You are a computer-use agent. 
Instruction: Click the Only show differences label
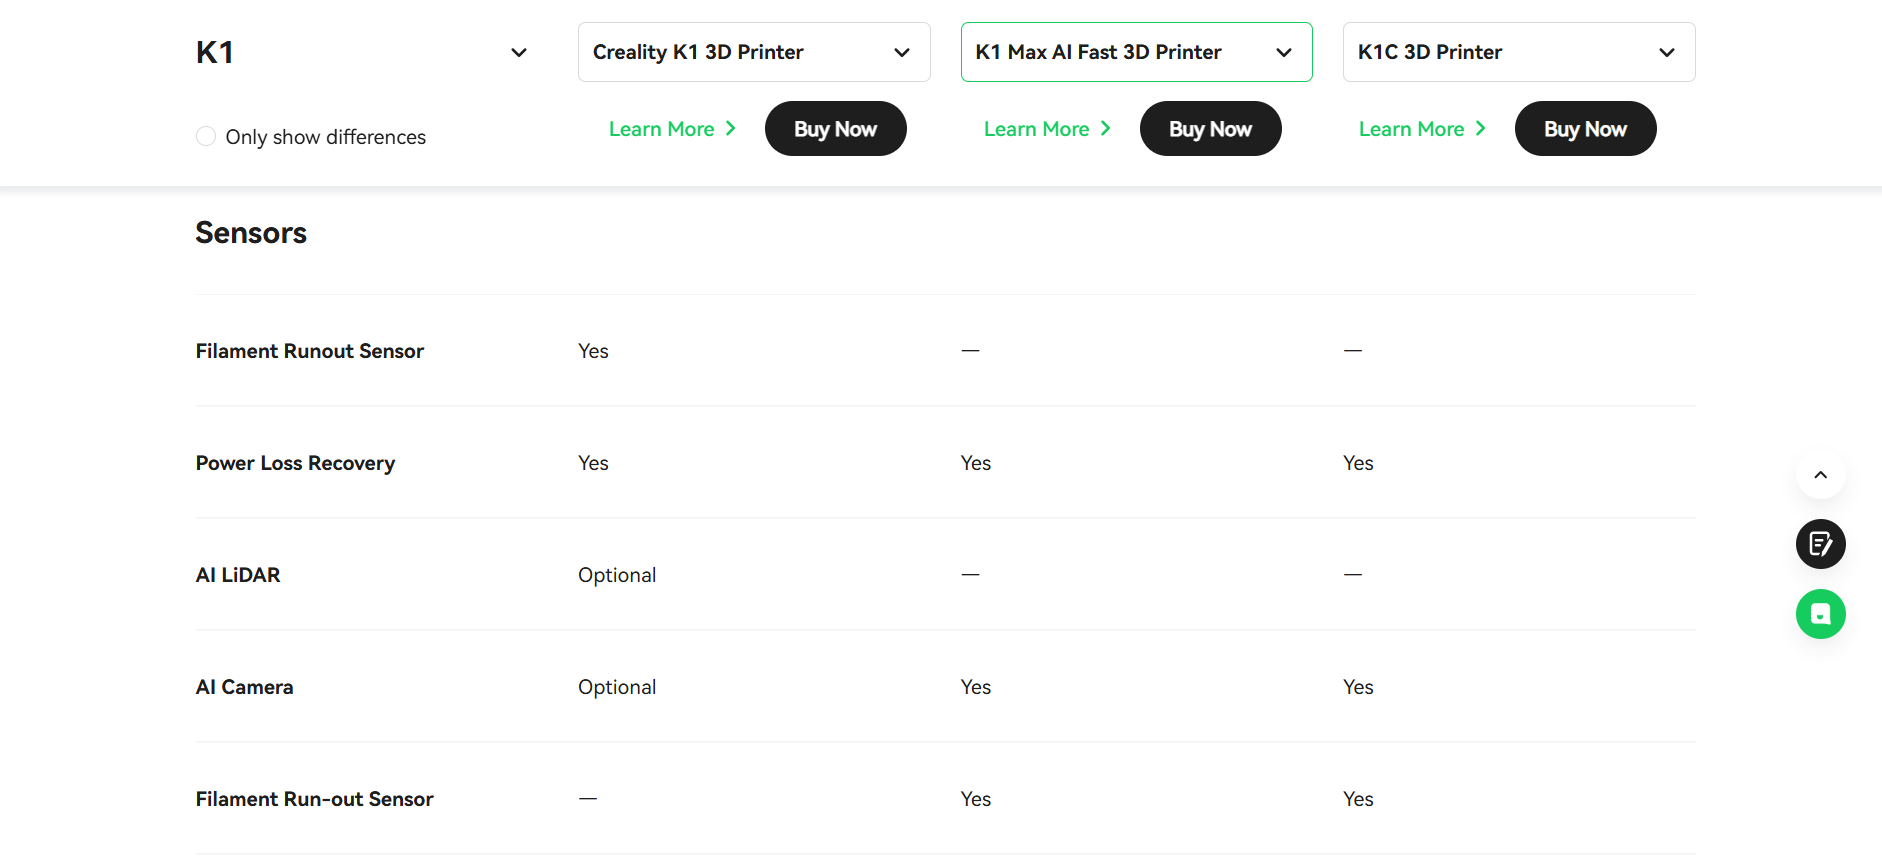(x=326, y=137)
